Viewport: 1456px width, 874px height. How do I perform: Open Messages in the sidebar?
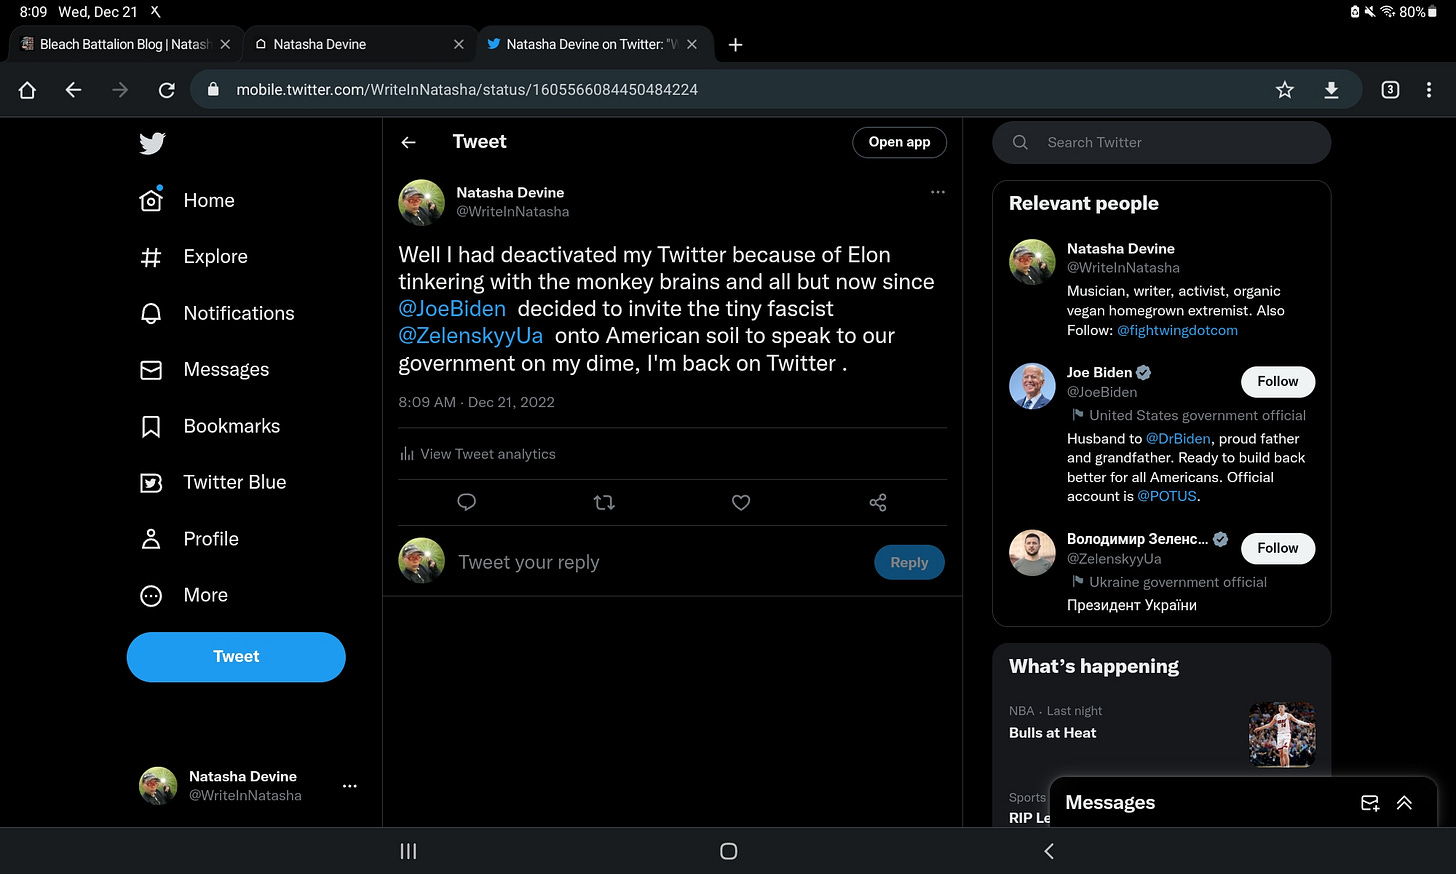coord(204,370)
